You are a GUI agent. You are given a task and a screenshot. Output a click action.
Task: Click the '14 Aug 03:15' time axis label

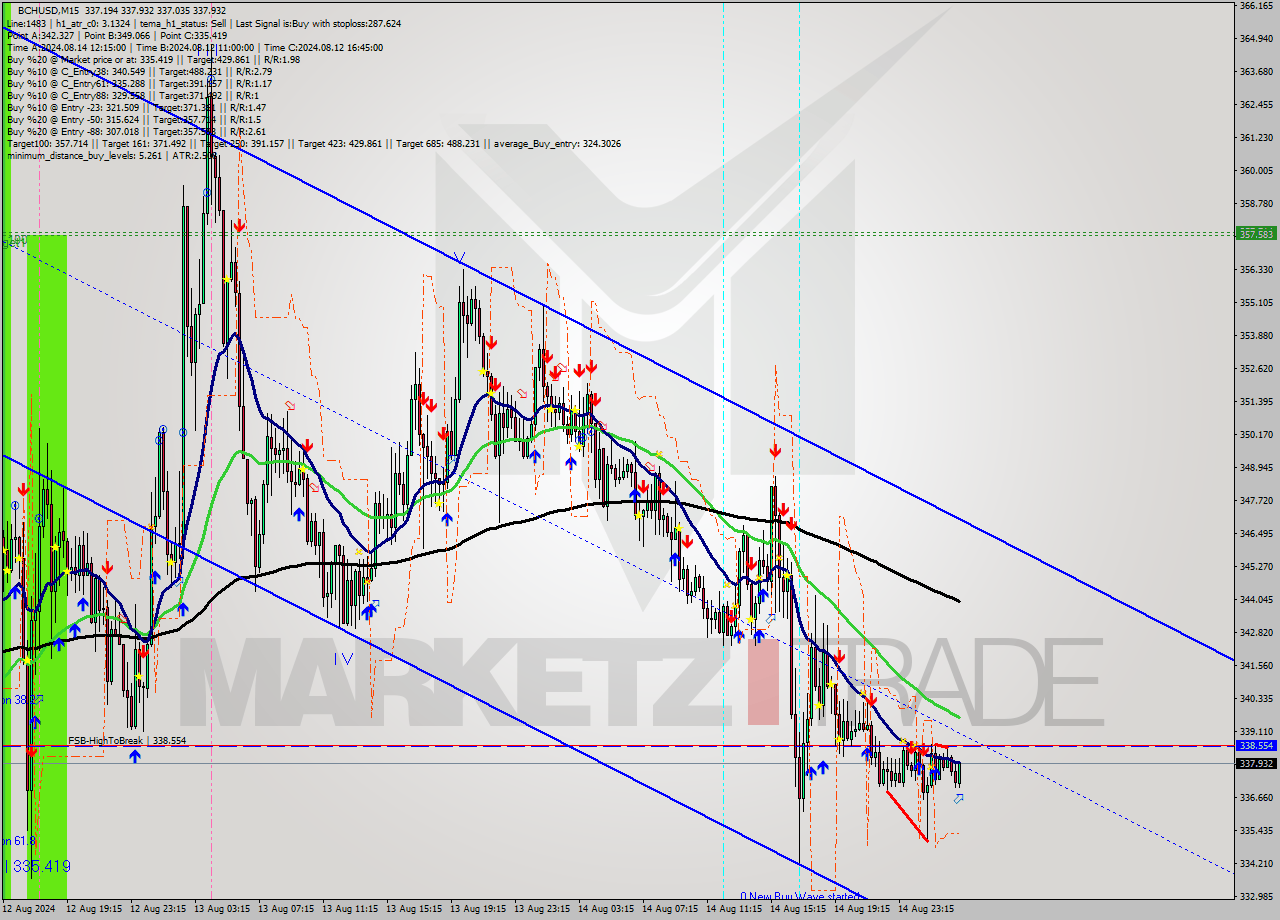point(606,910)
